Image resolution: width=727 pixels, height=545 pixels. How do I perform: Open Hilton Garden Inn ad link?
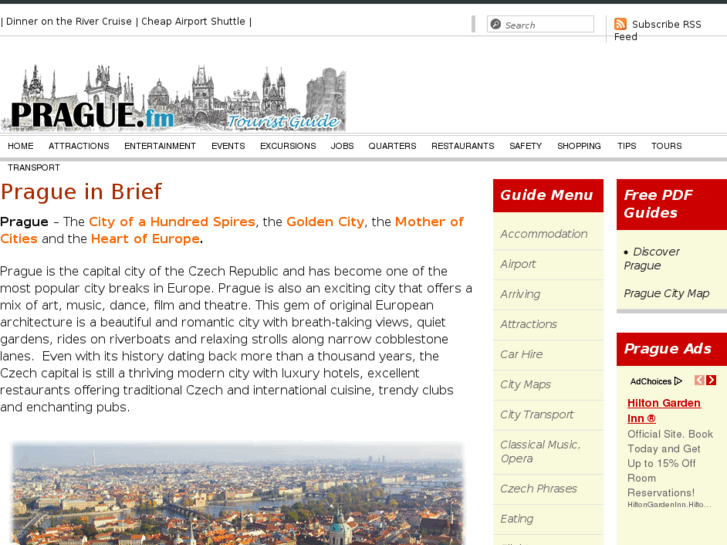click(x=664, y=410)
